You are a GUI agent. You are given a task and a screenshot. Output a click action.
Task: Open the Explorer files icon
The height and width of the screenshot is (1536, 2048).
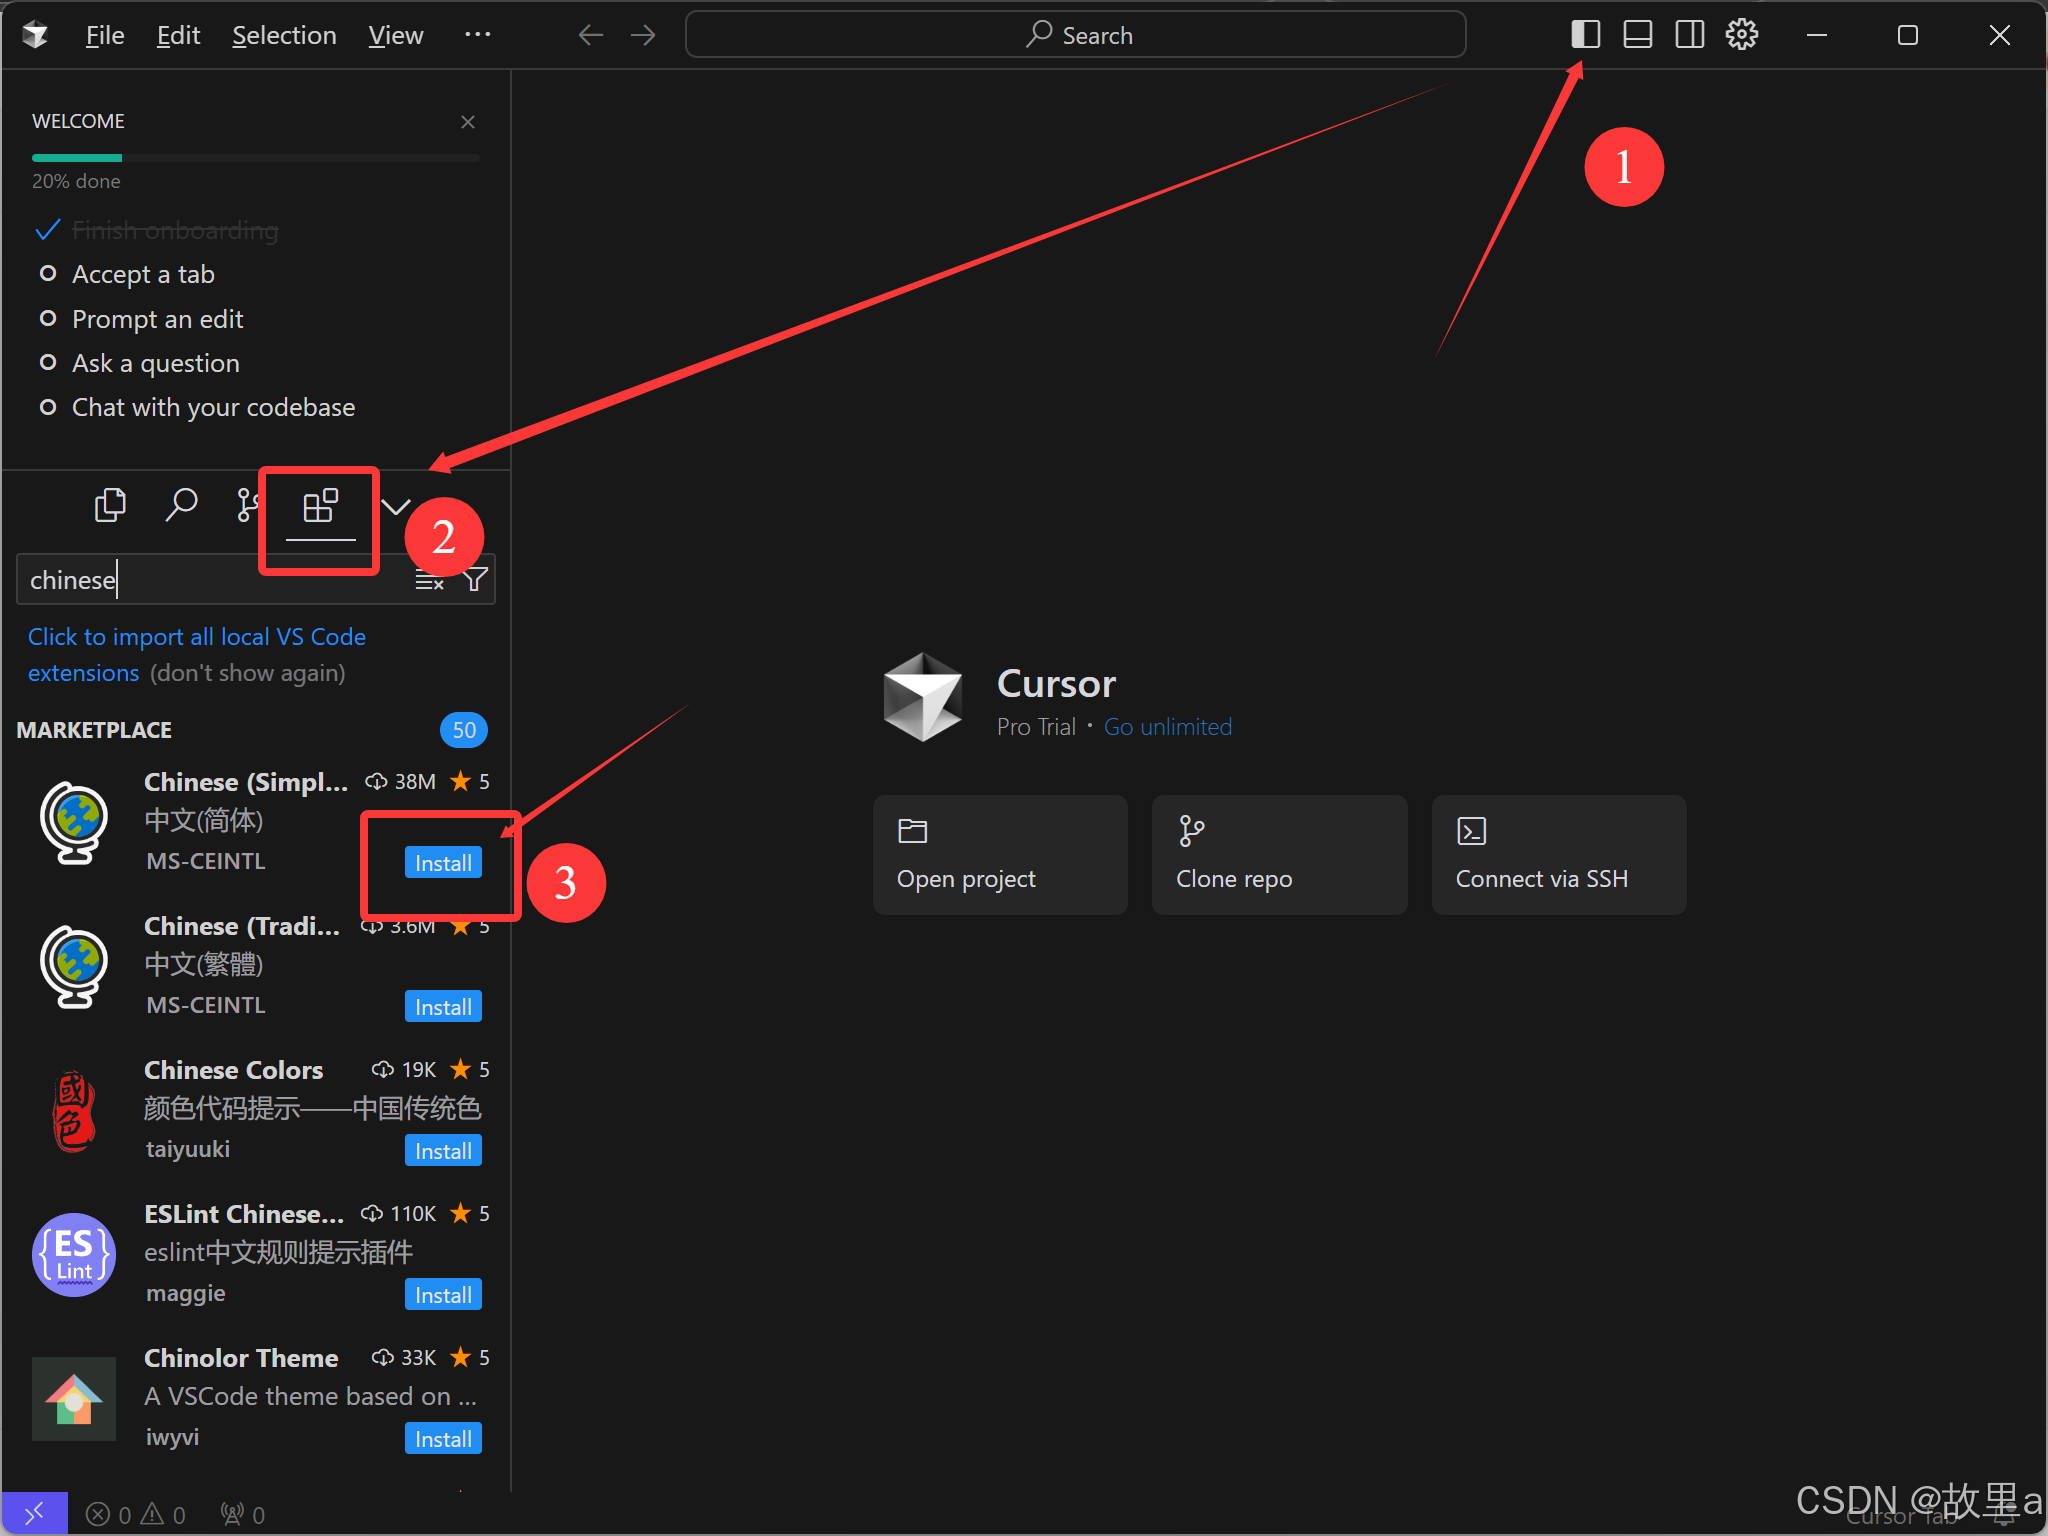point(110,505)
